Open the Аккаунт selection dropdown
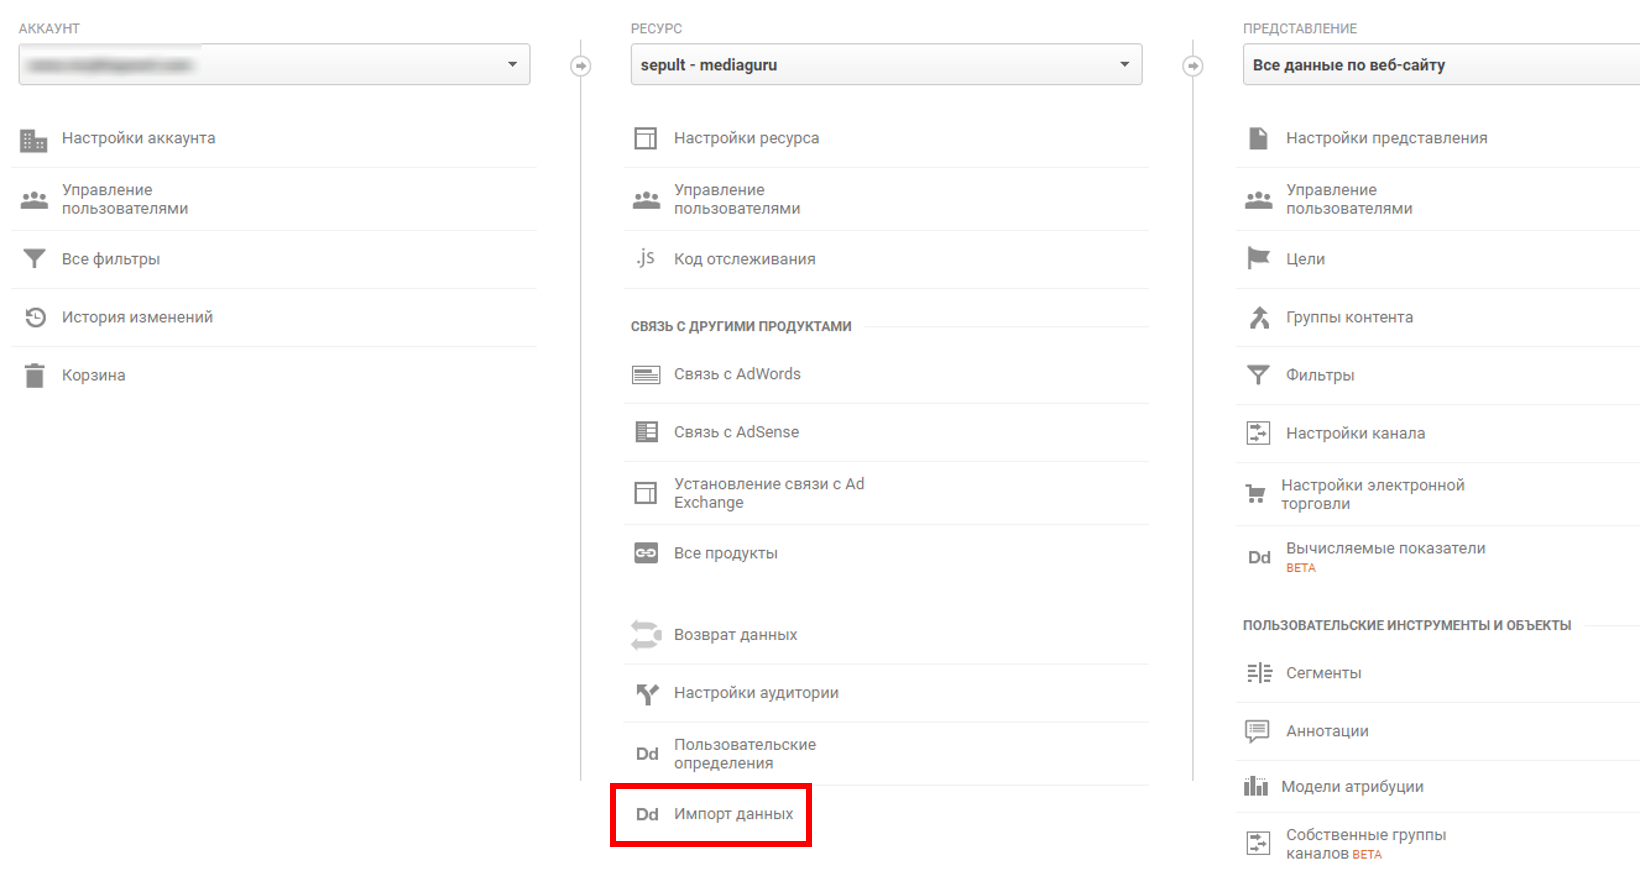Screen dimensions: 1640x871 [274, 65]
